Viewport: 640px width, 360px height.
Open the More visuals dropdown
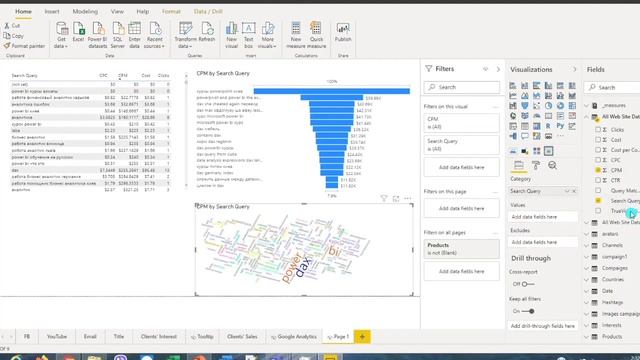point(267,35)
